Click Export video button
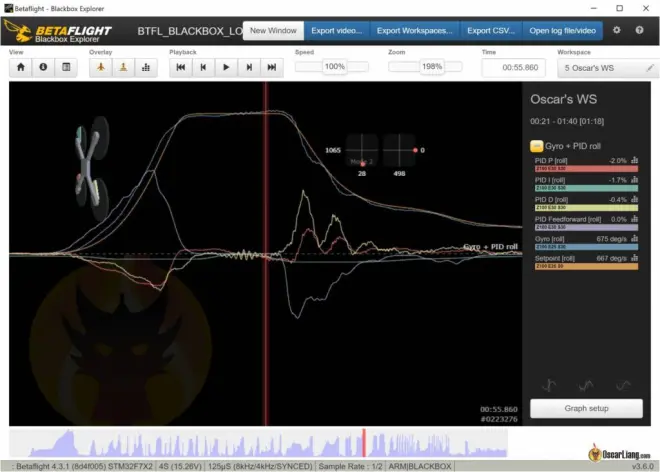660x472 pixels. 336,31
